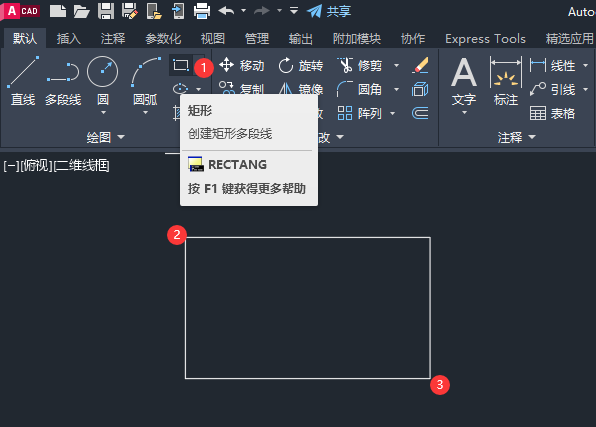The height and width of the screenshot is (427, 596).
Task: Click the Plot printer icon
Action: 201,11
